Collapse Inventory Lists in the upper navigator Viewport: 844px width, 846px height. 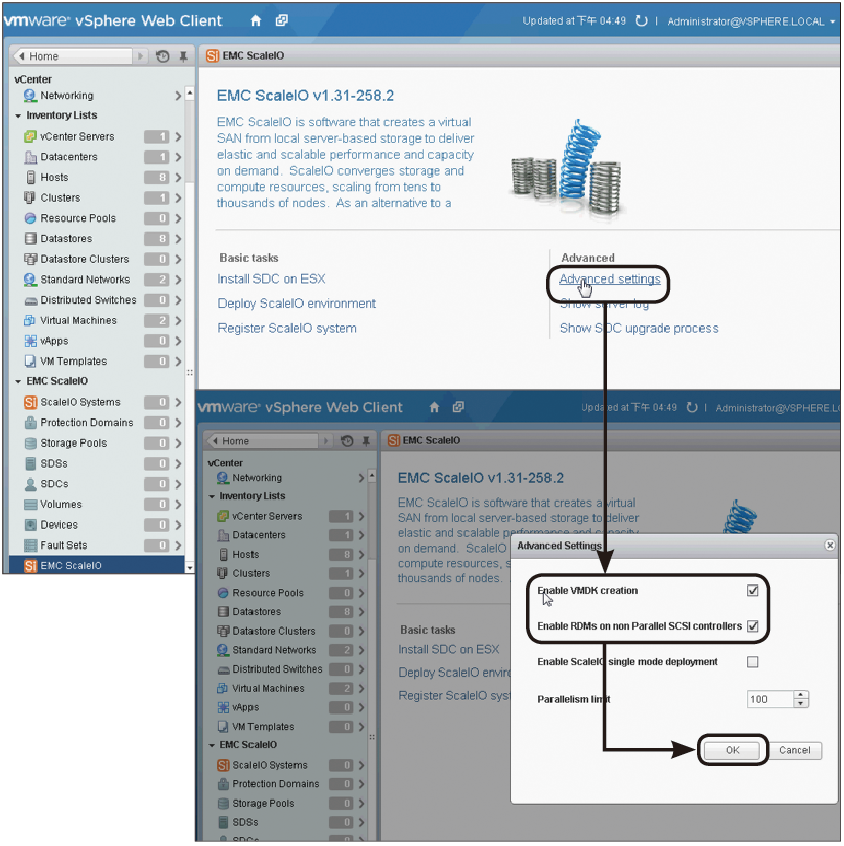[x=18, y=116]
